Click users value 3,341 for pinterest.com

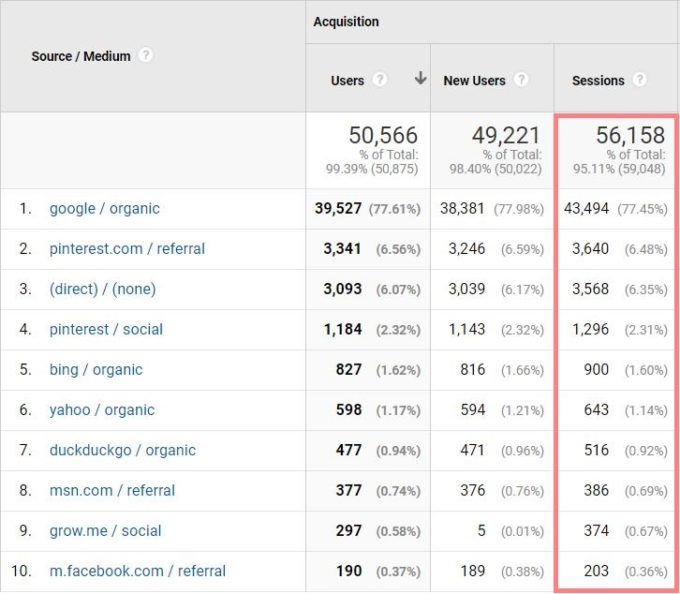coord(343,249)
